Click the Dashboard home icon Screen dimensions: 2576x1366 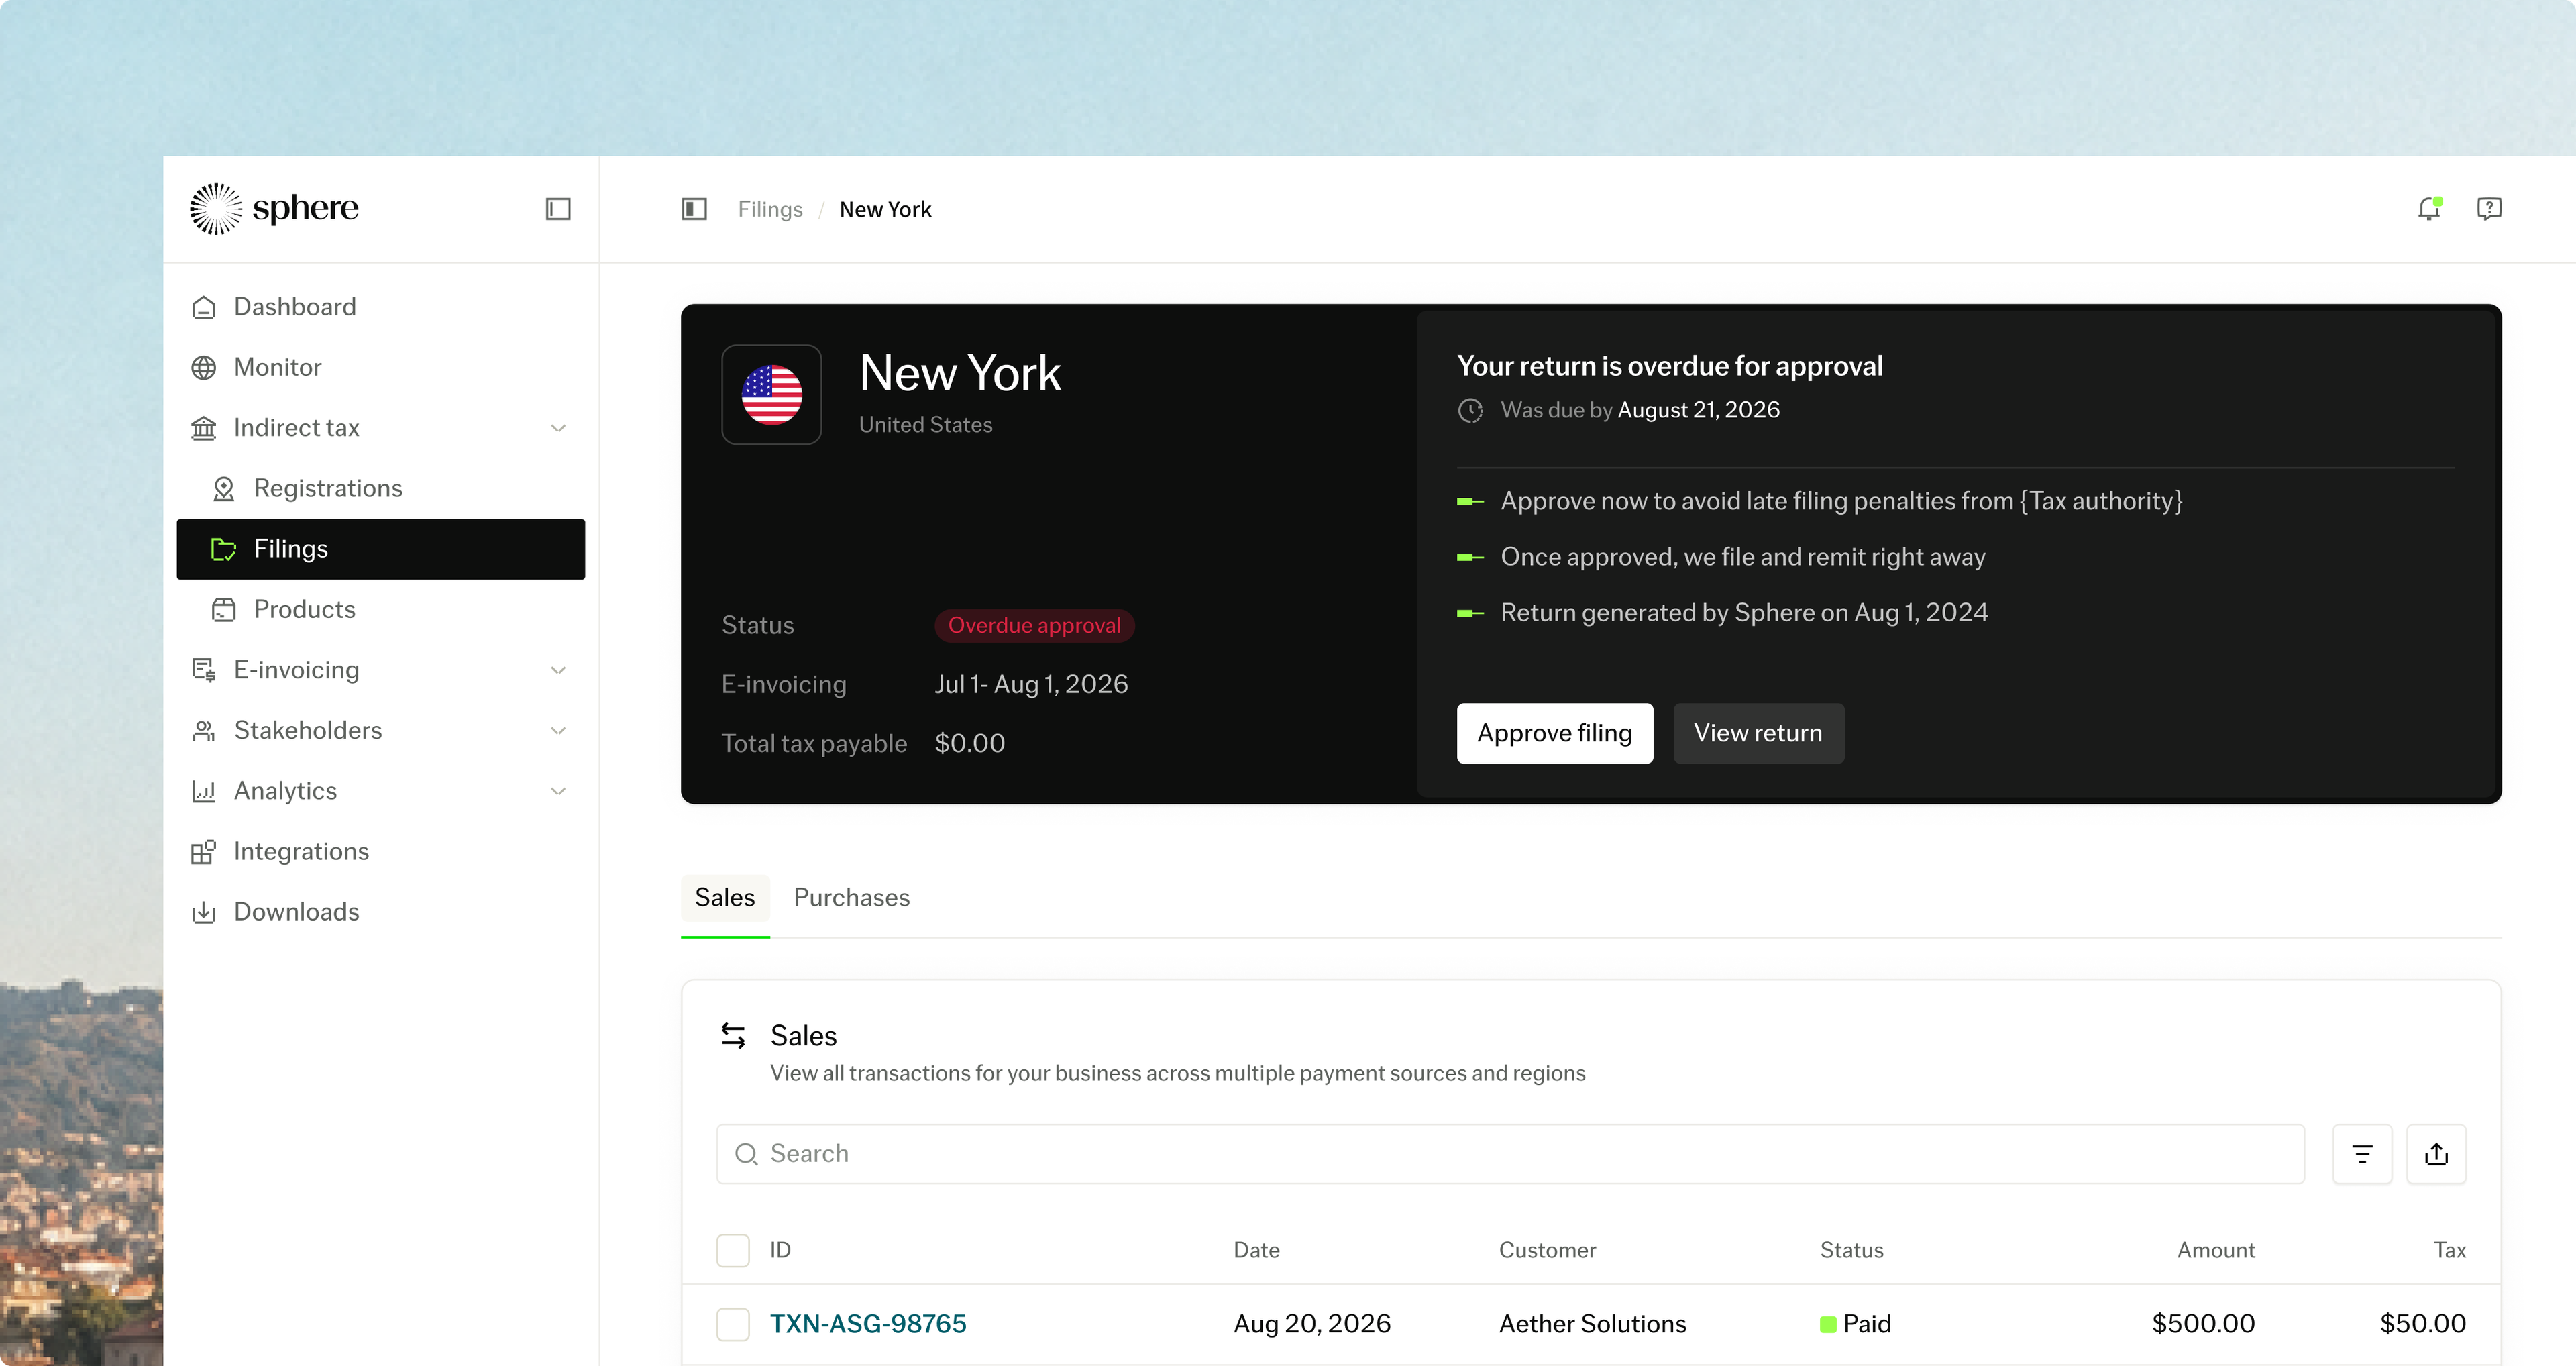click(204, 307)
